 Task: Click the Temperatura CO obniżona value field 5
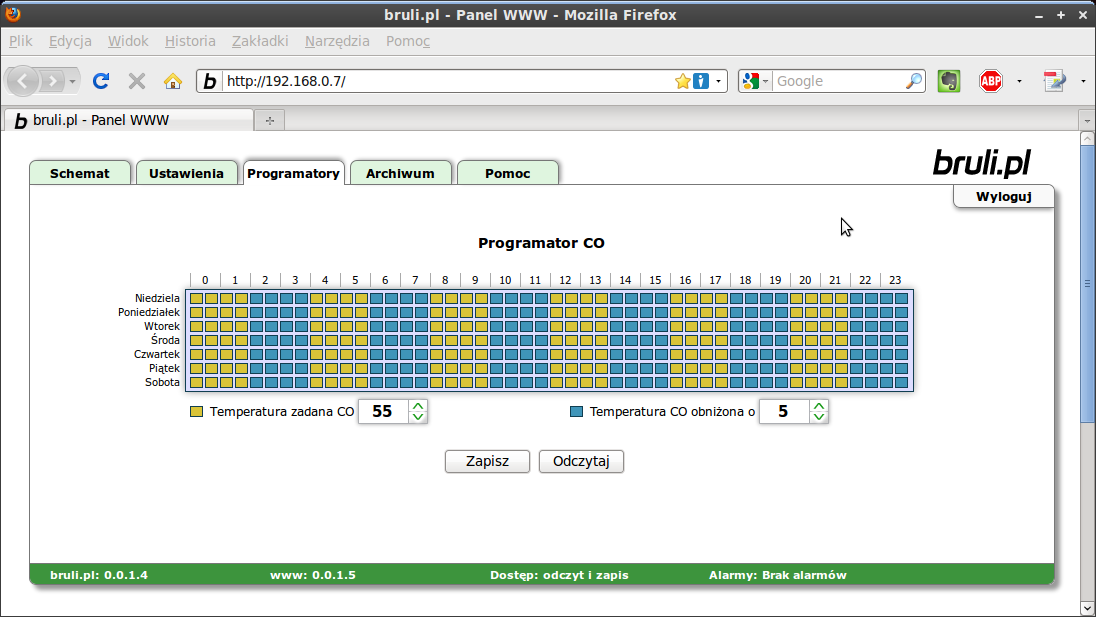click(x=784, y=412)
